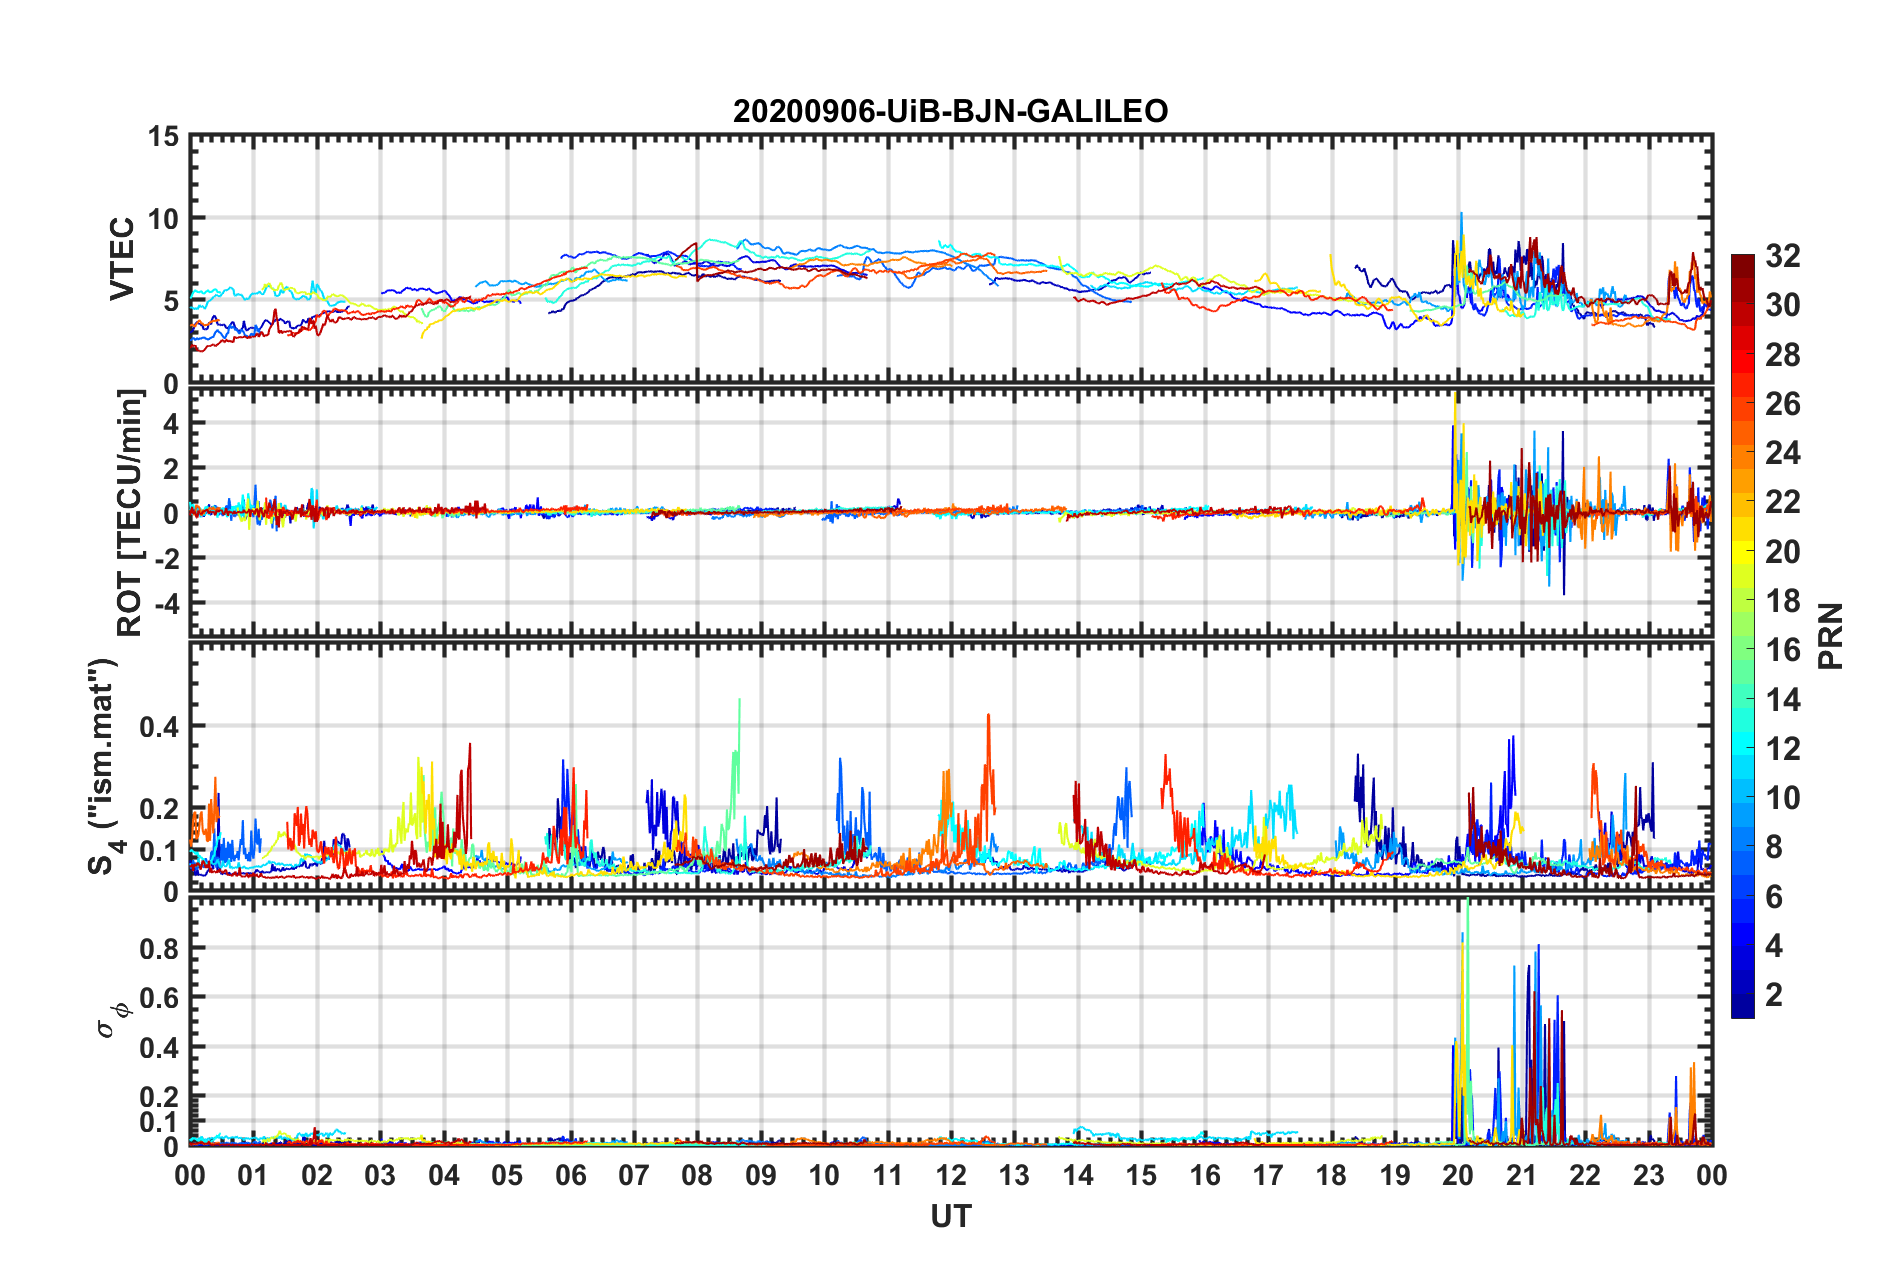Click S4 axis tick label 0.4

(x=160, y=727)
